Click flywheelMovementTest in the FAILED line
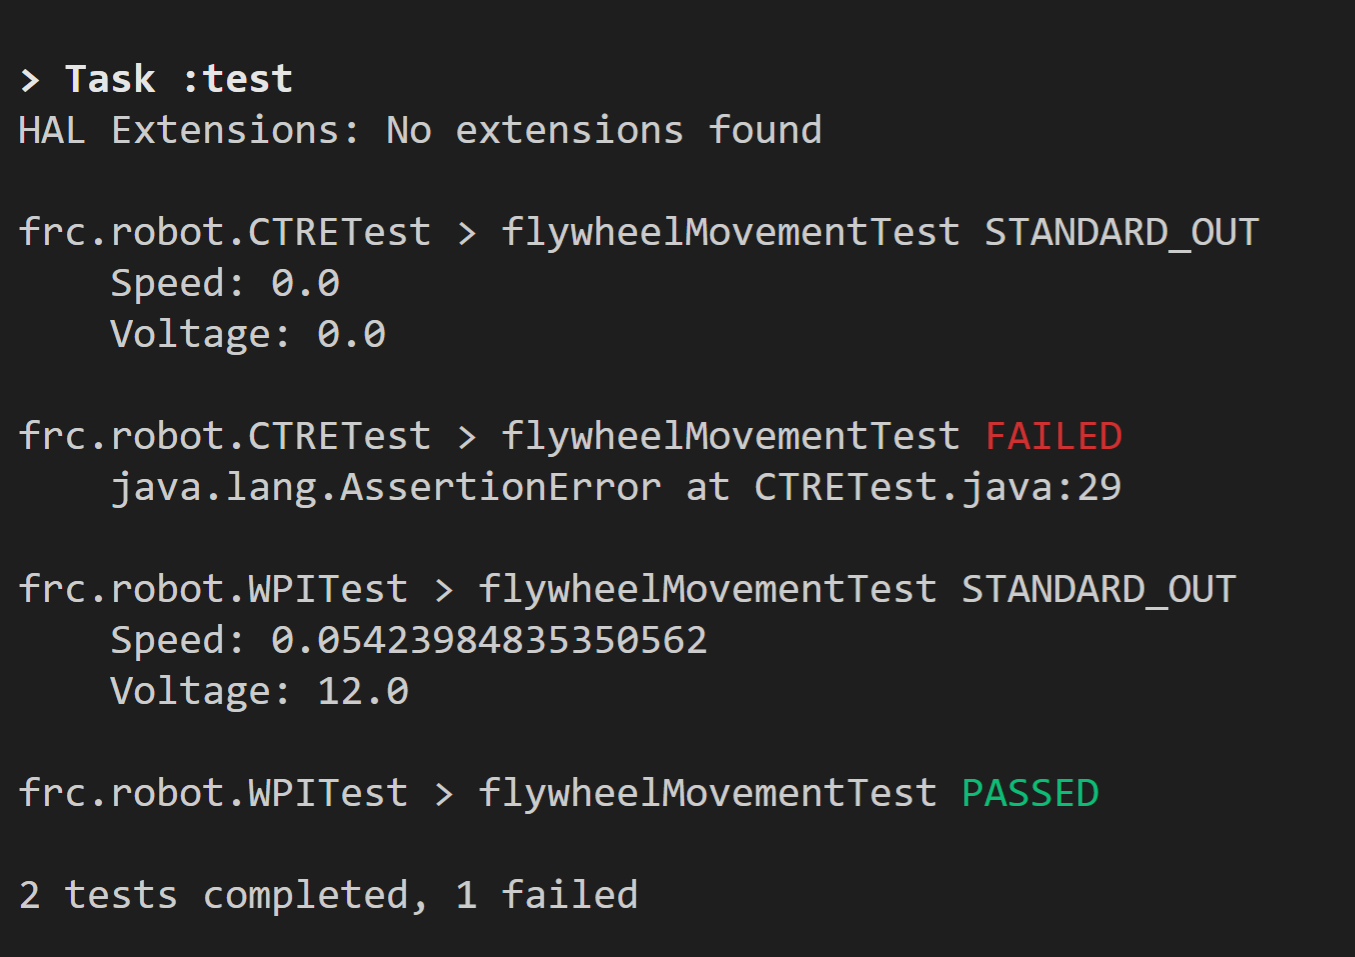1355x957 pixels. [x=730, y=436]
